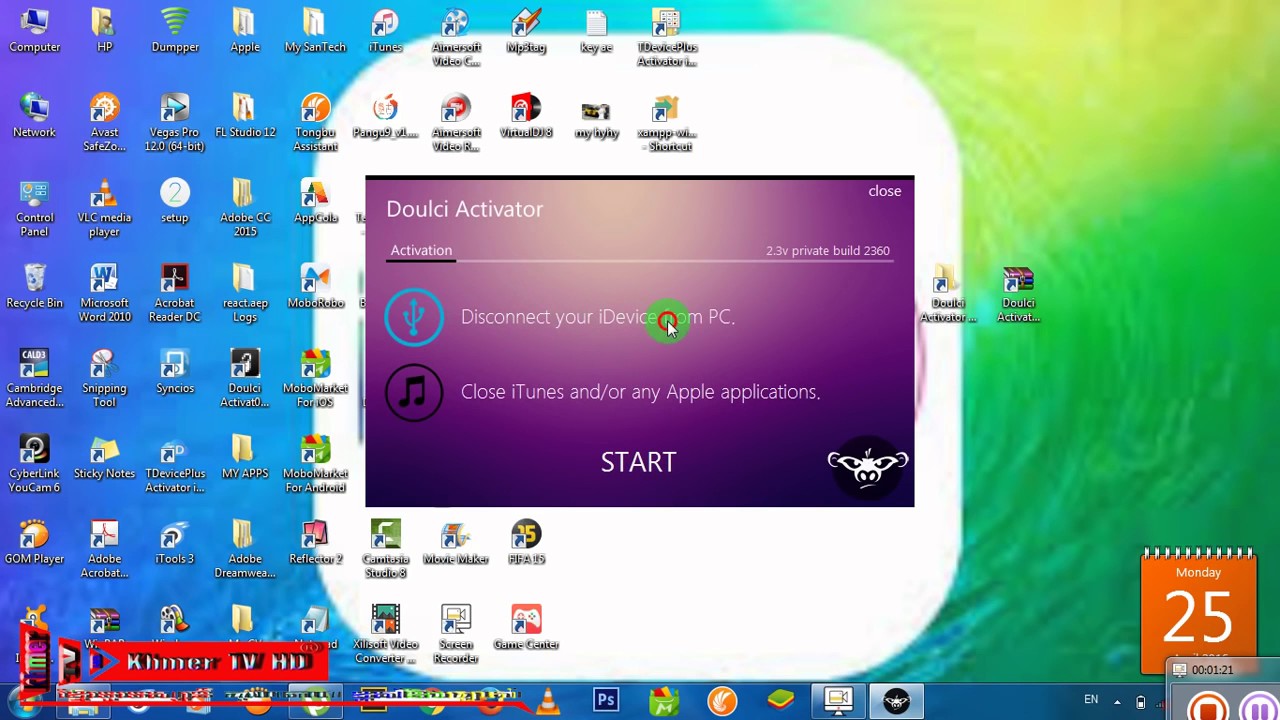Open the Computer desktop icon
The width and height of the screenshot is (1280, 720).
pos(35,30)
